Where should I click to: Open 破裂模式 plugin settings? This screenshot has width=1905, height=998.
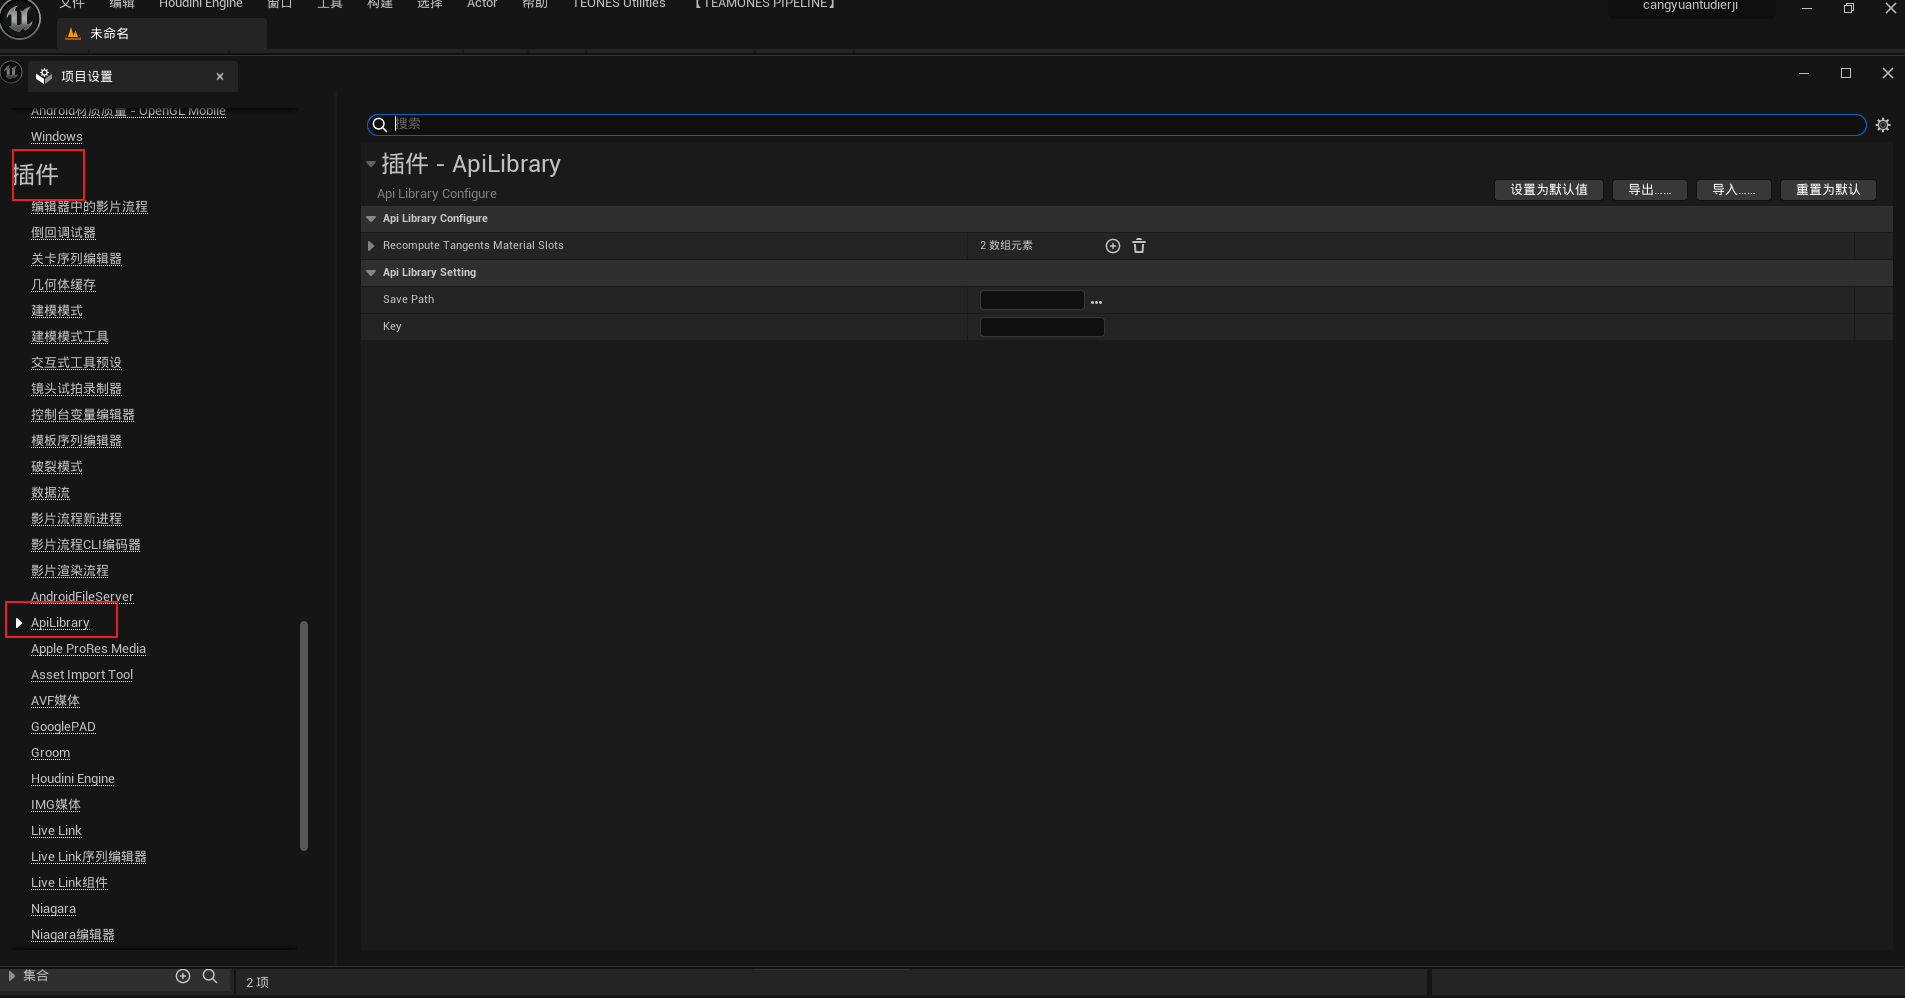pyautogui.click(x=57, y=467)
